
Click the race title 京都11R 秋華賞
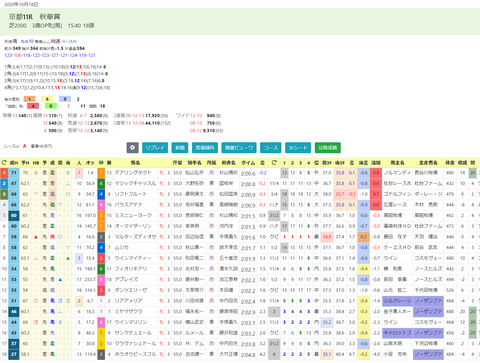coord(34,17)
